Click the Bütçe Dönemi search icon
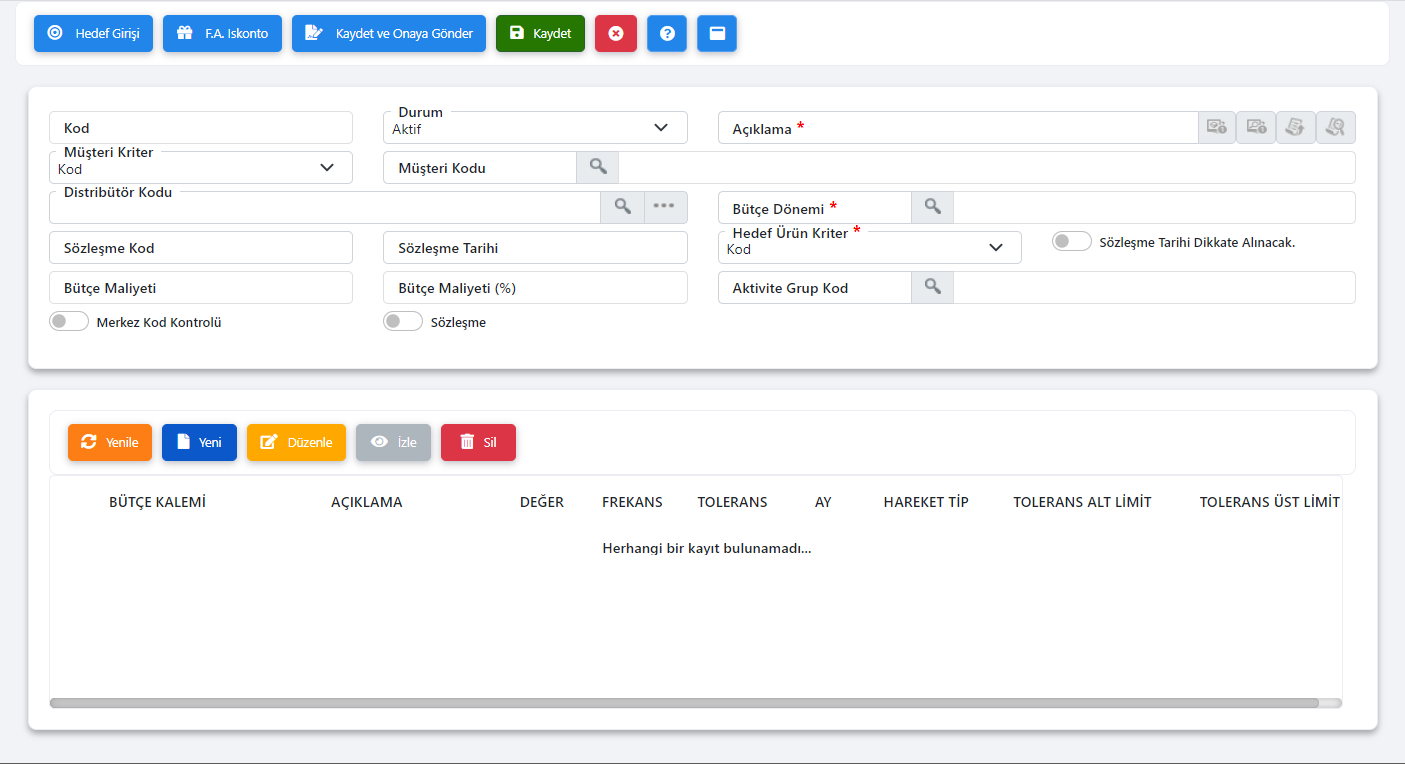Screen dimensions: 1405x764 click(x=932, y=207)
